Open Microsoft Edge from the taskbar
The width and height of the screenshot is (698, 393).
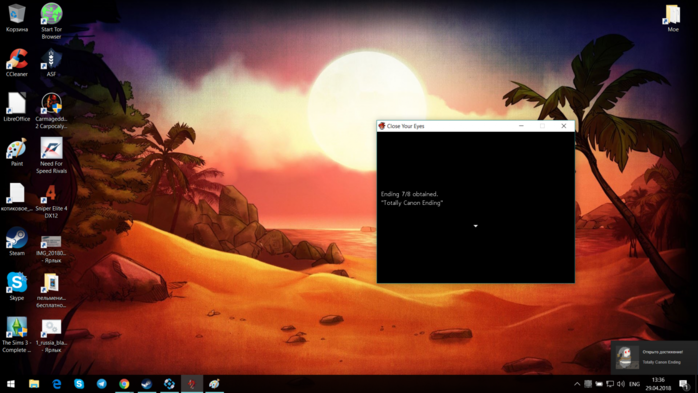pos(57,384)
